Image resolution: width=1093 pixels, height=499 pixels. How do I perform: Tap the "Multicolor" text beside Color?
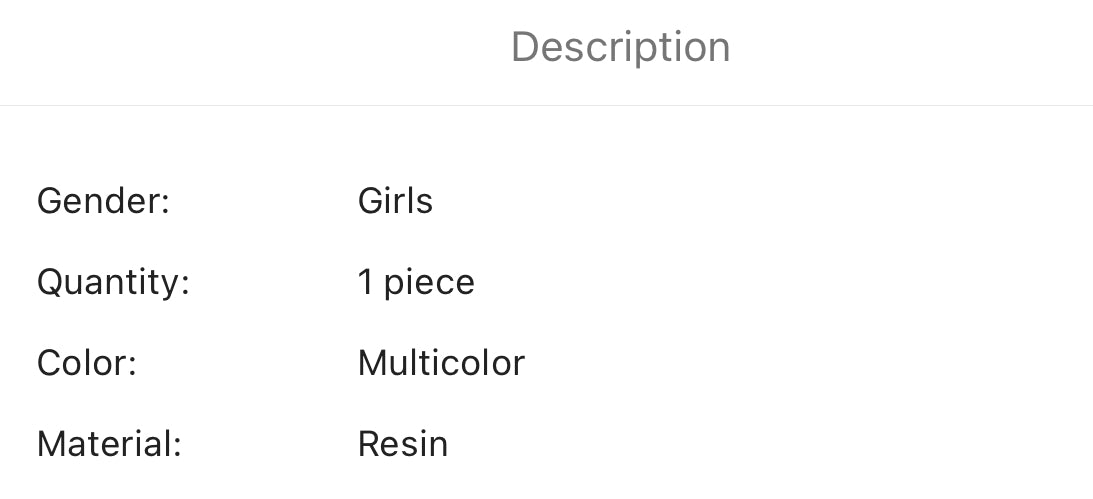tap(441, 362)
